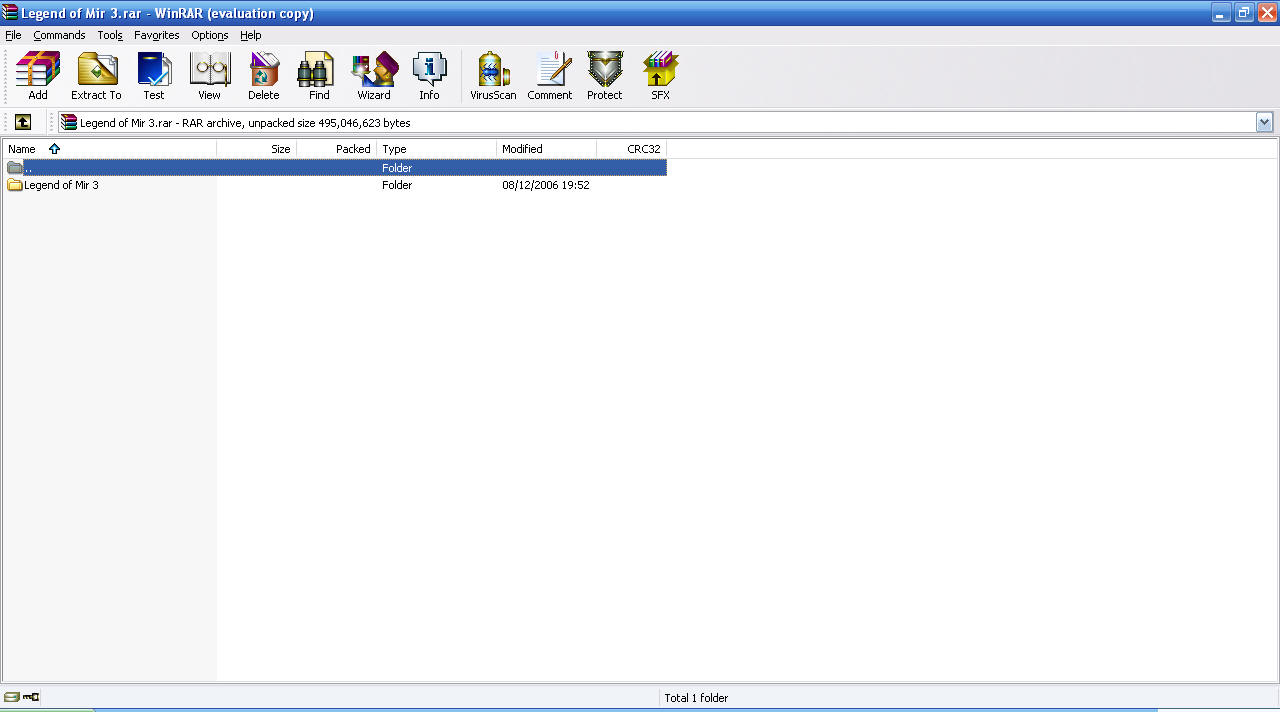Click WinRAR icon in the title bar
This screenshot has height=712, width=1280.
[x=10, y=13]
